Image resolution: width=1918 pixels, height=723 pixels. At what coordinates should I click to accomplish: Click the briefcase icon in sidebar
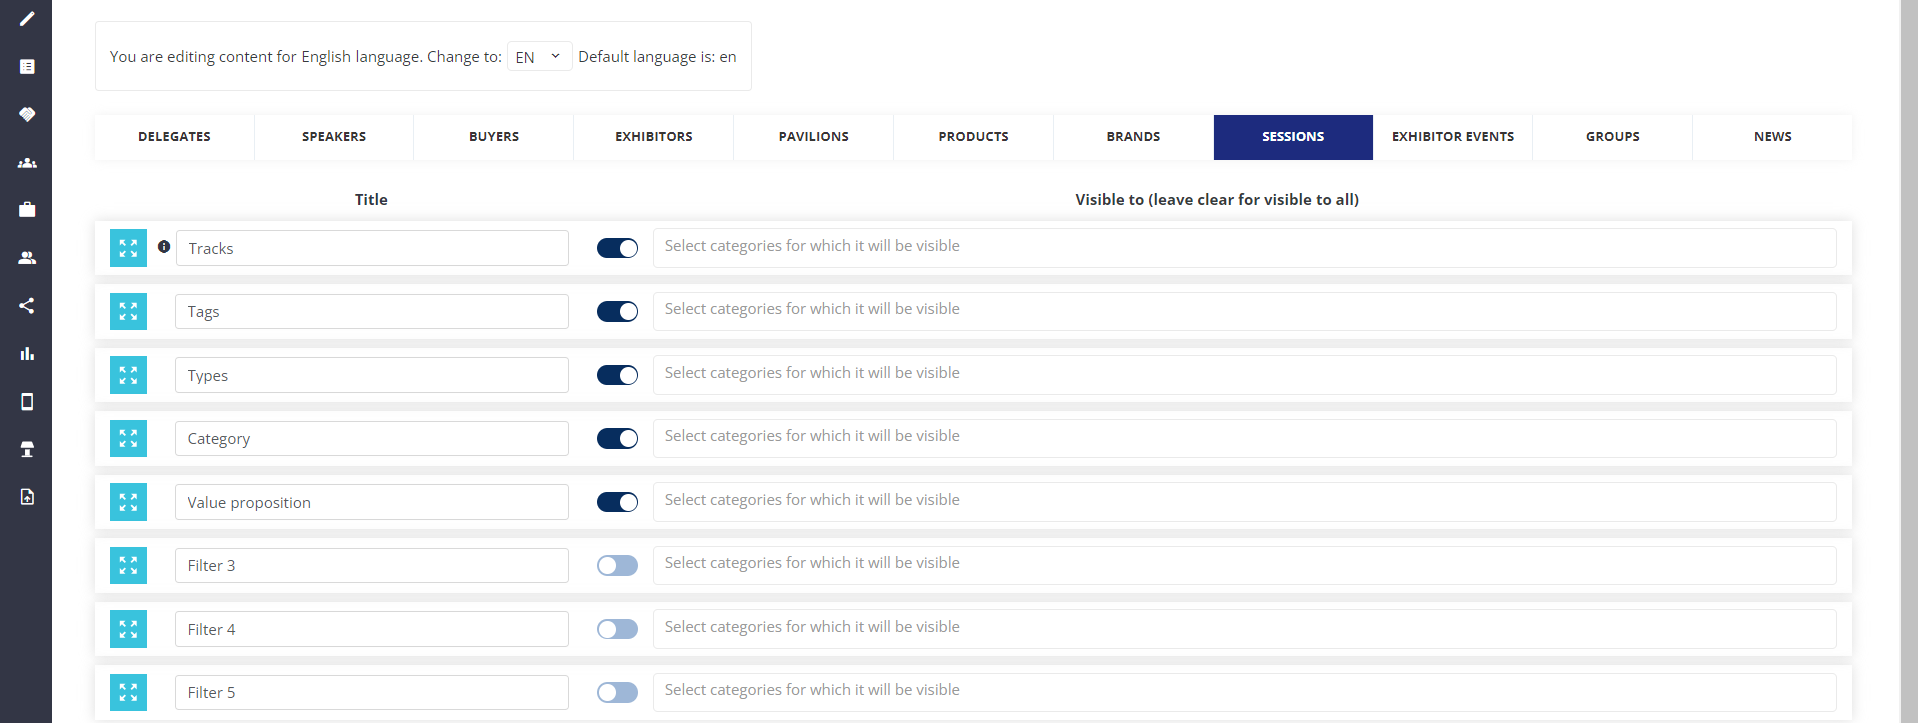(27, 210)
